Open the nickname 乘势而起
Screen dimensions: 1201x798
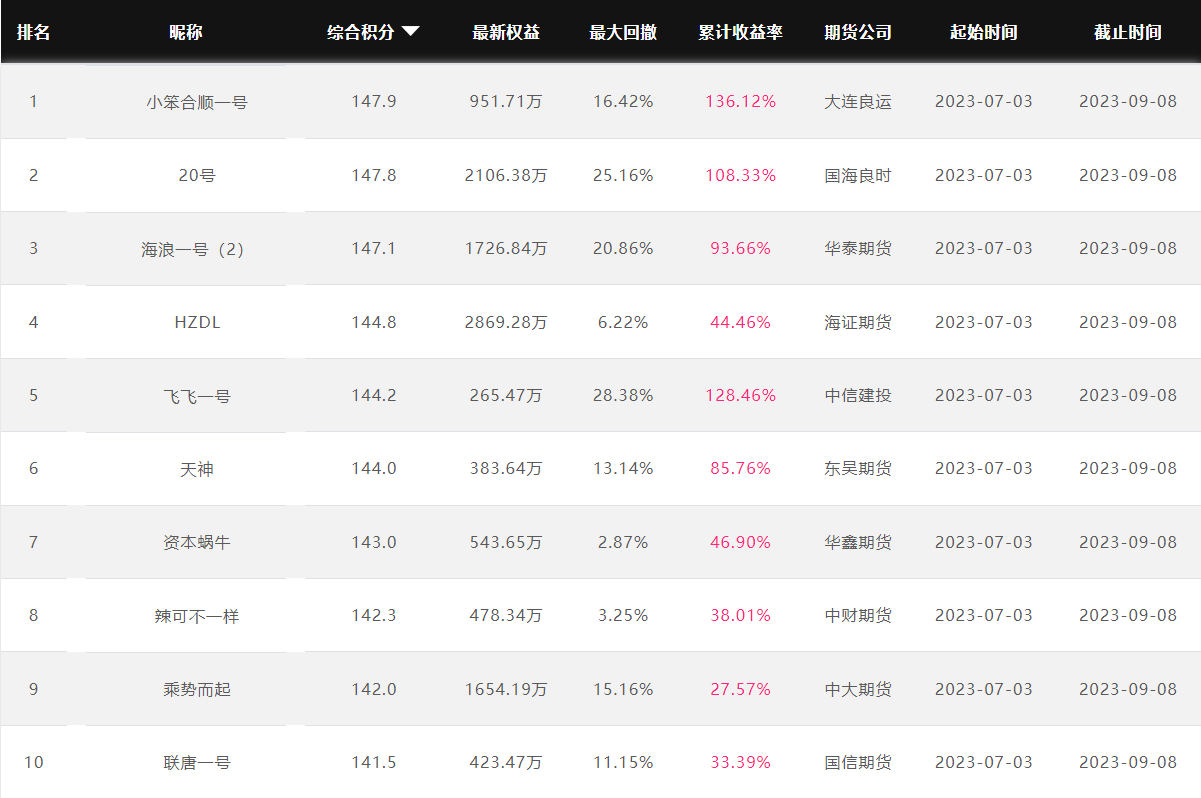(x=197, y=689)
